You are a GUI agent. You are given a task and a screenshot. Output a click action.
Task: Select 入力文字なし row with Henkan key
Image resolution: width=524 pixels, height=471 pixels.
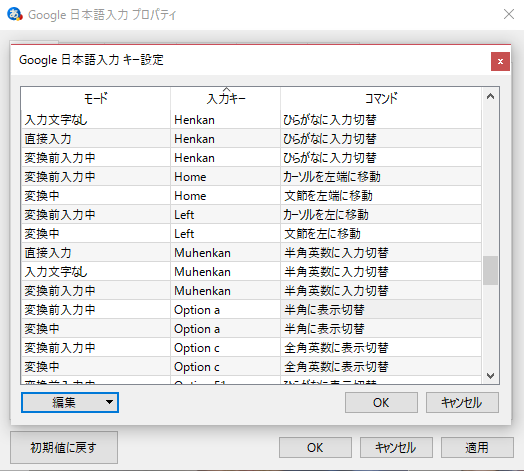click(251, 120)
